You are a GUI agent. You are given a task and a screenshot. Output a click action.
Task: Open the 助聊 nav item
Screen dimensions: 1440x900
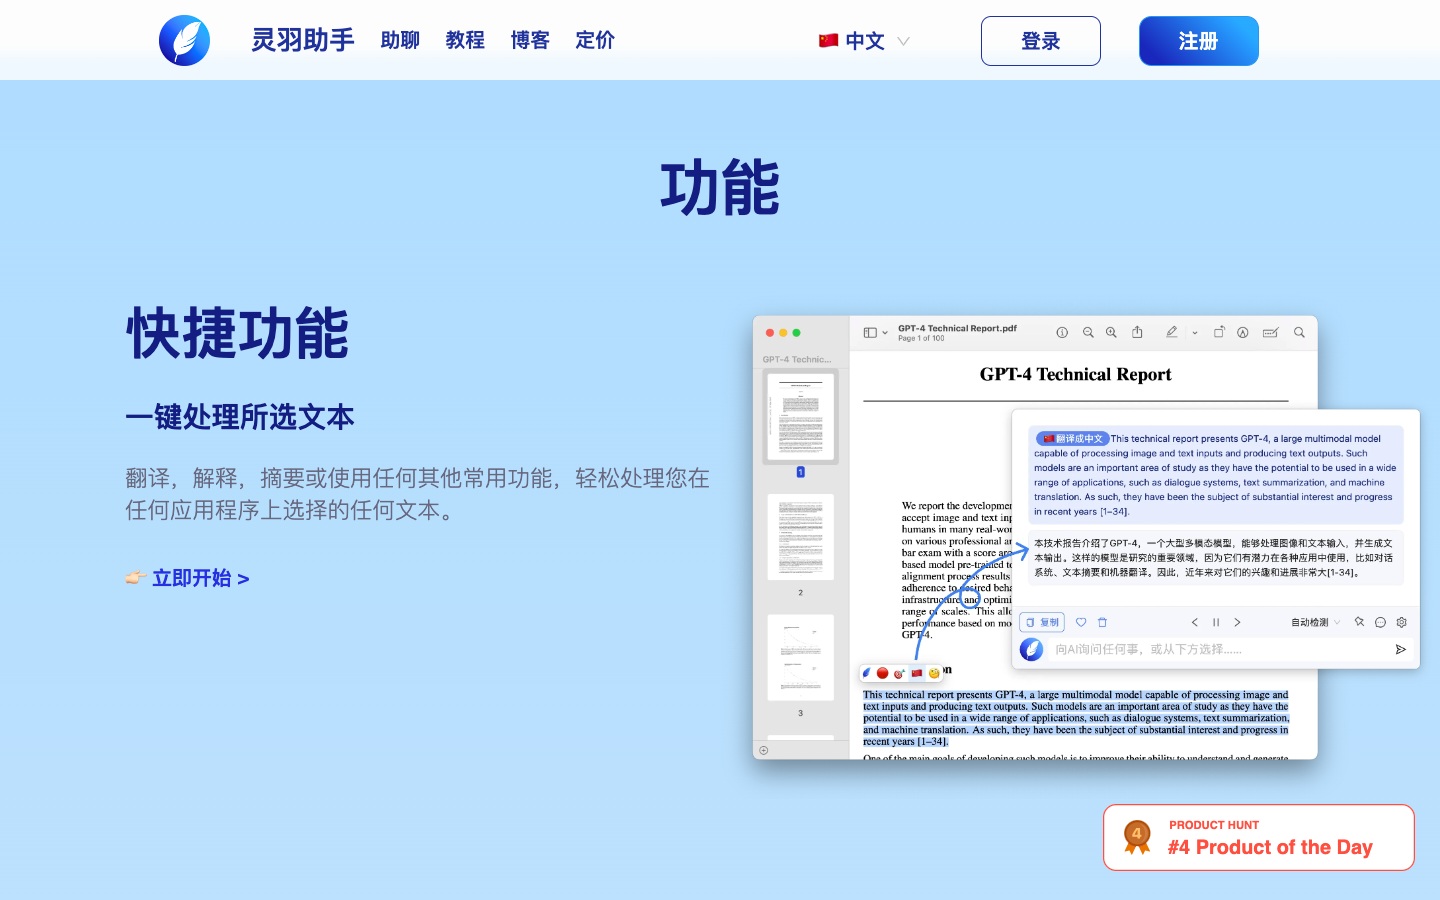pos(400,40)
